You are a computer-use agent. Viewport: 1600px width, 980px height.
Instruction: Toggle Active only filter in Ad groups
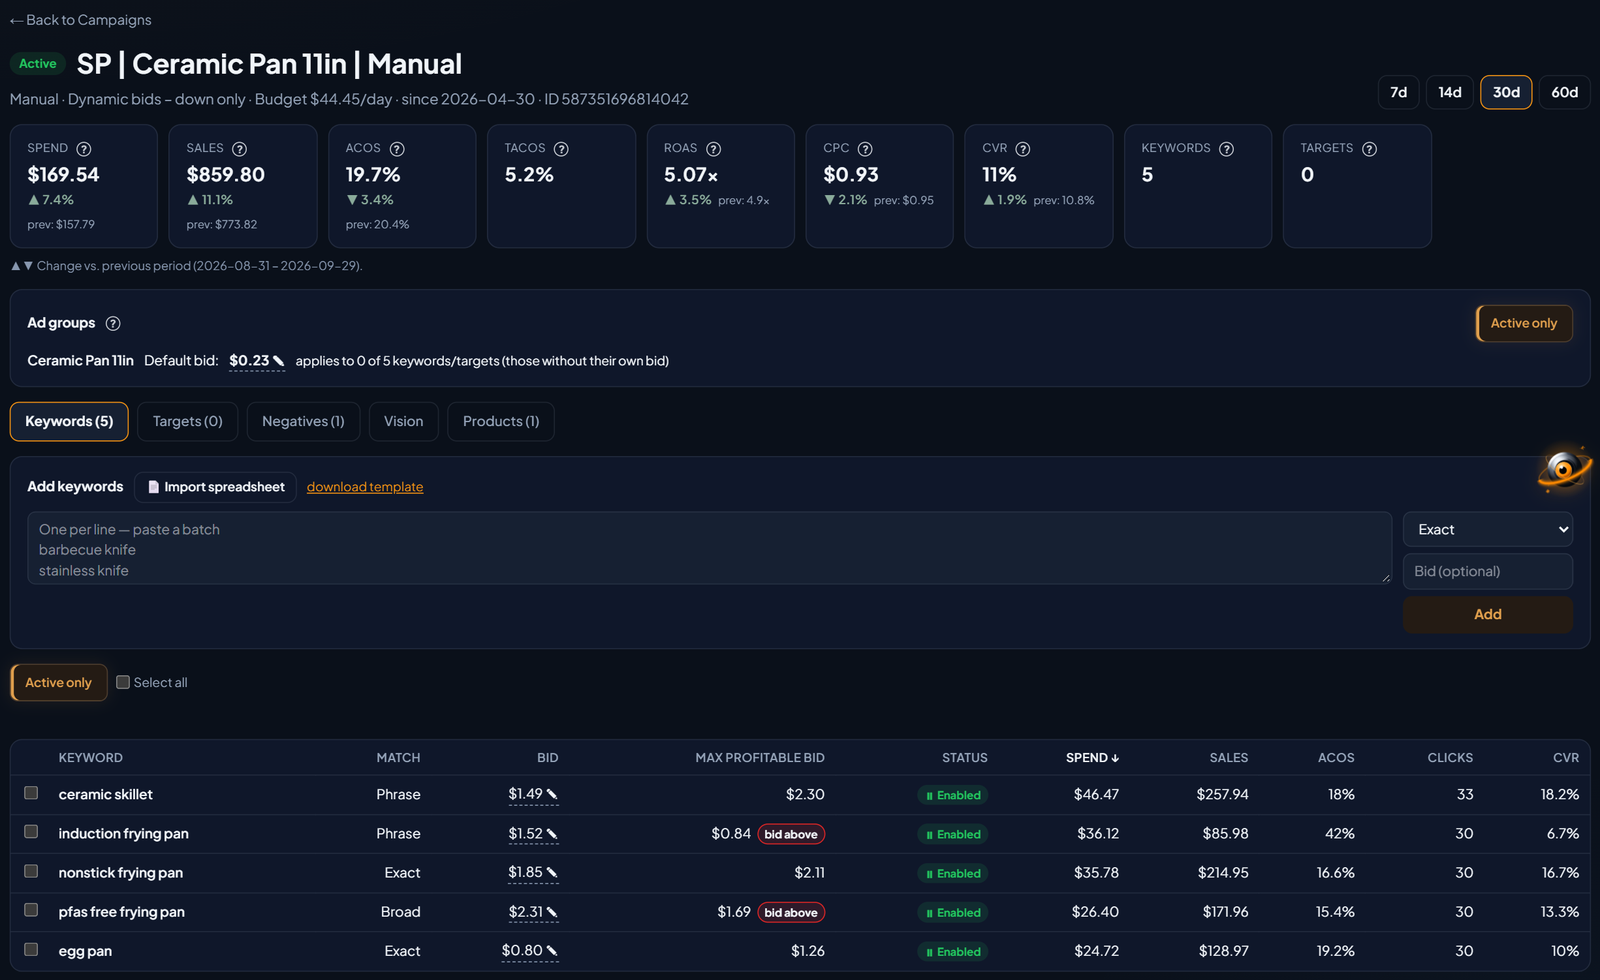1524,323
